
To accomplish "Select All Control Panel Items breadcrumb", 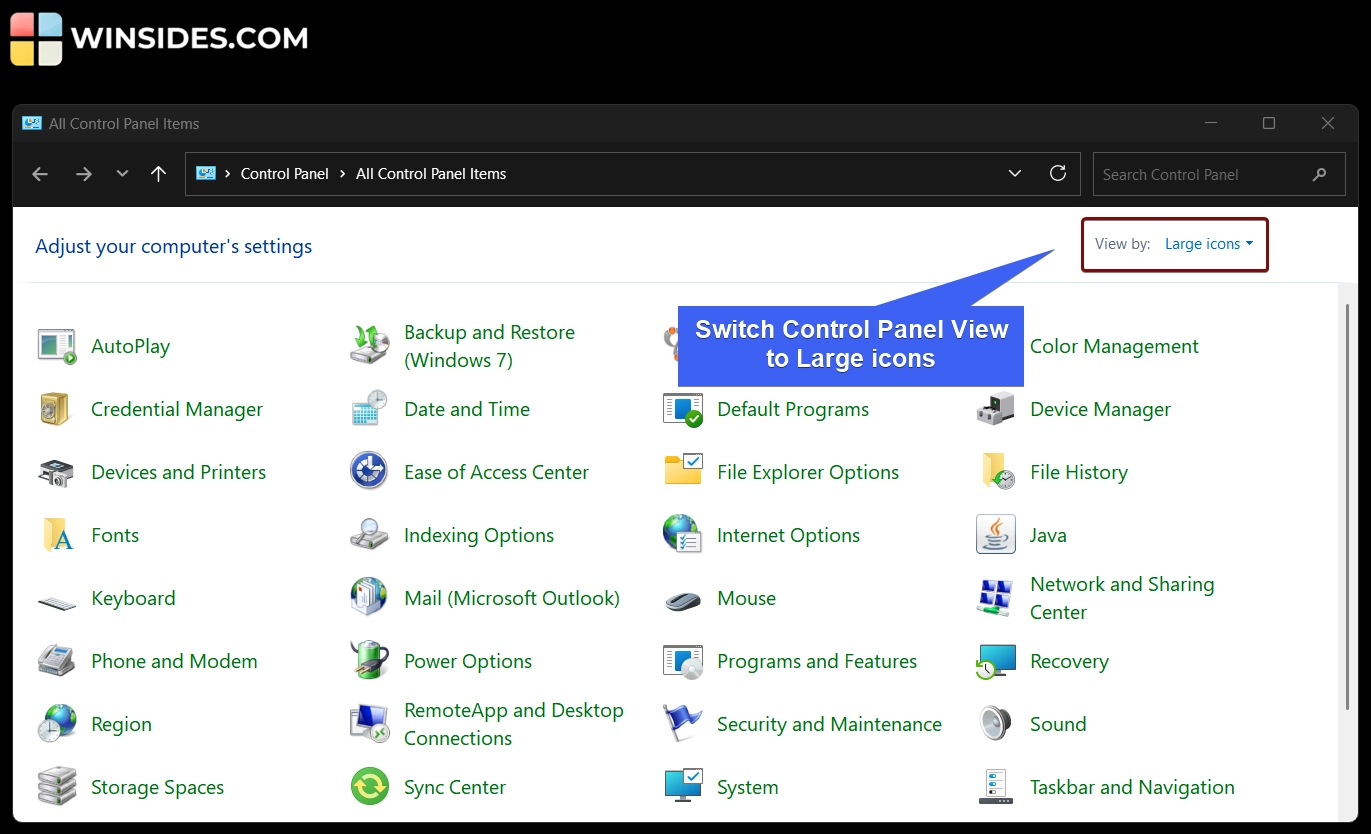I will (x=431, y=173).
